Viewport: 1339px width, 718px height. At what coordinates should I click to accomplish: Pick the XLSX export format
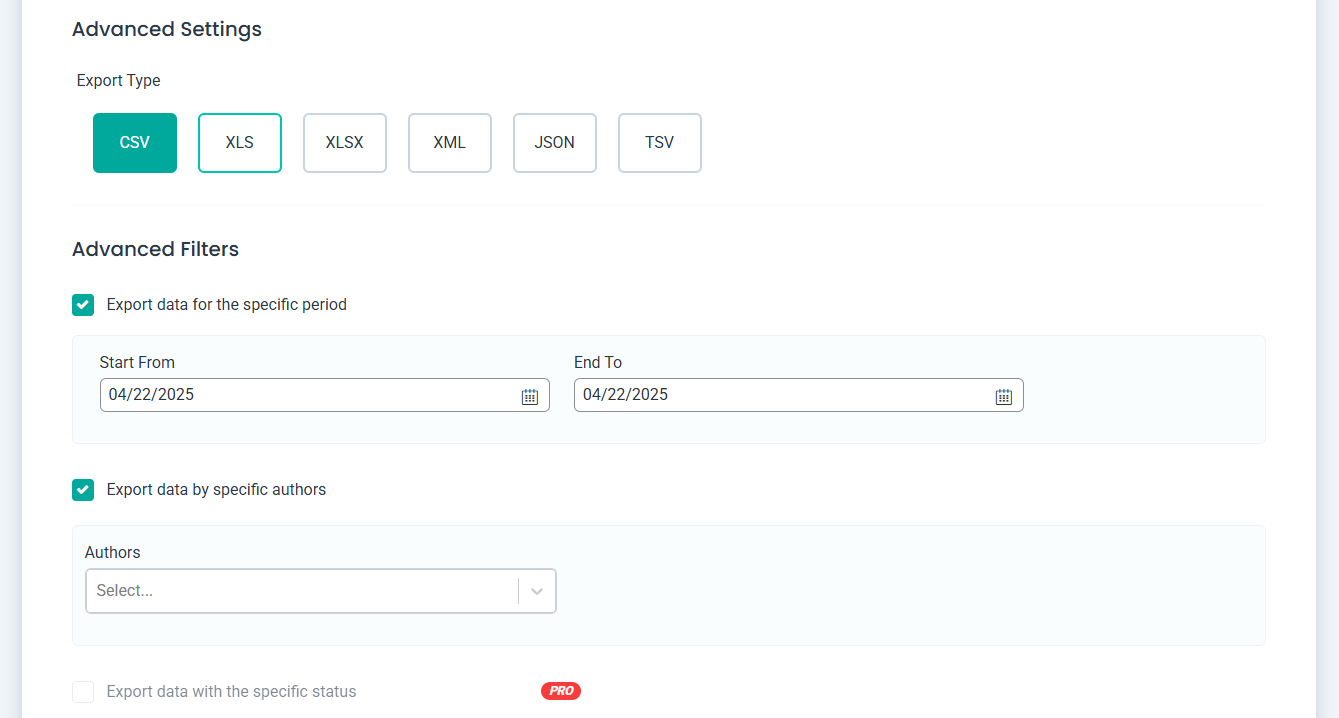pos(345,143)
